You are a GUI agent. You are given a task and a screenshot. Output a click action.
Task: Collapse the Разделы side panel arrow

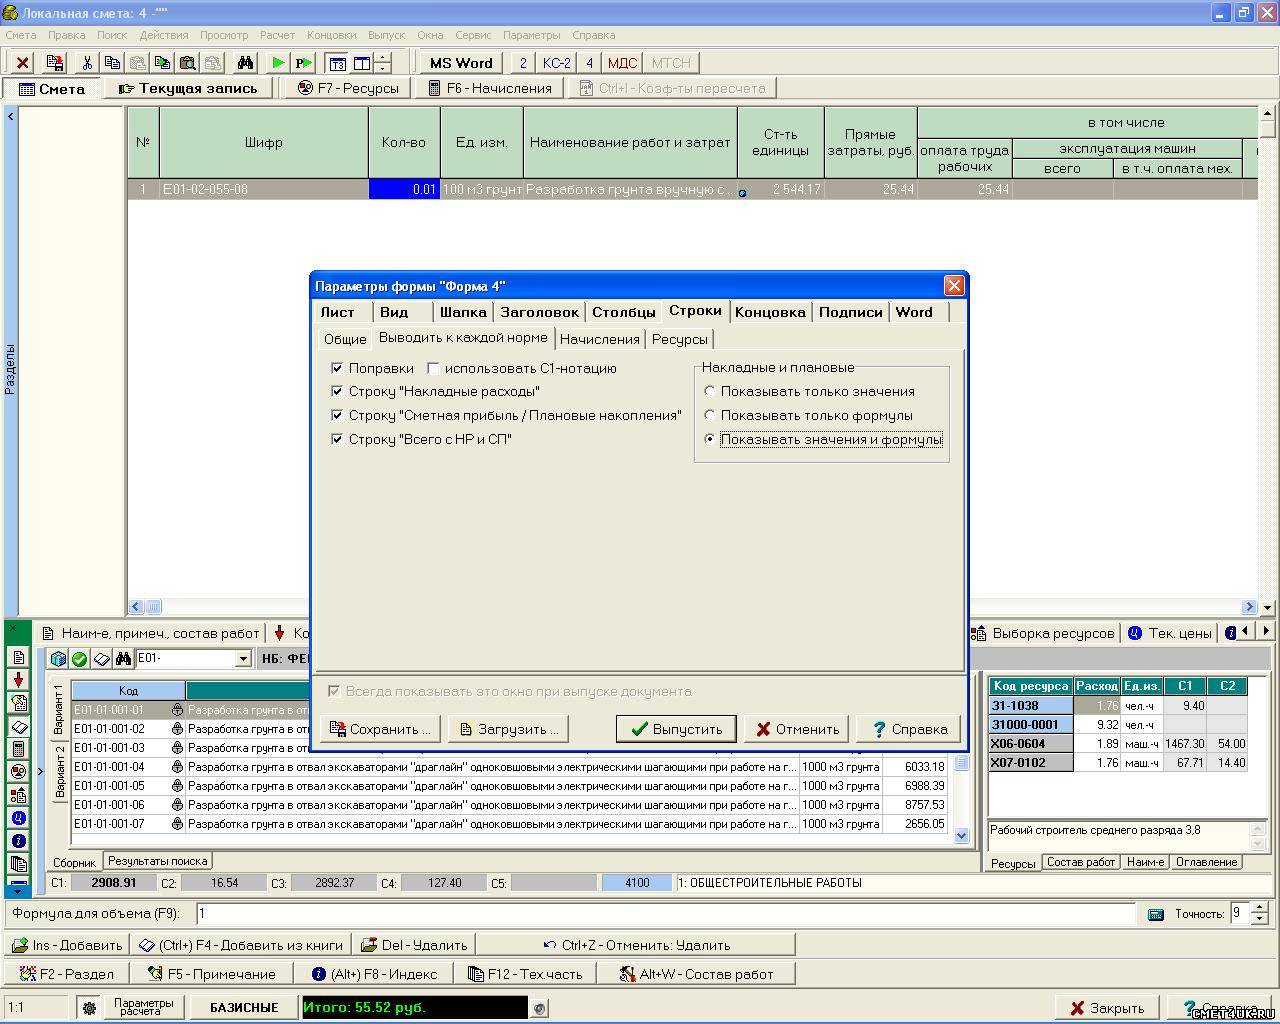pyautogui.click(x=11, y=116)
